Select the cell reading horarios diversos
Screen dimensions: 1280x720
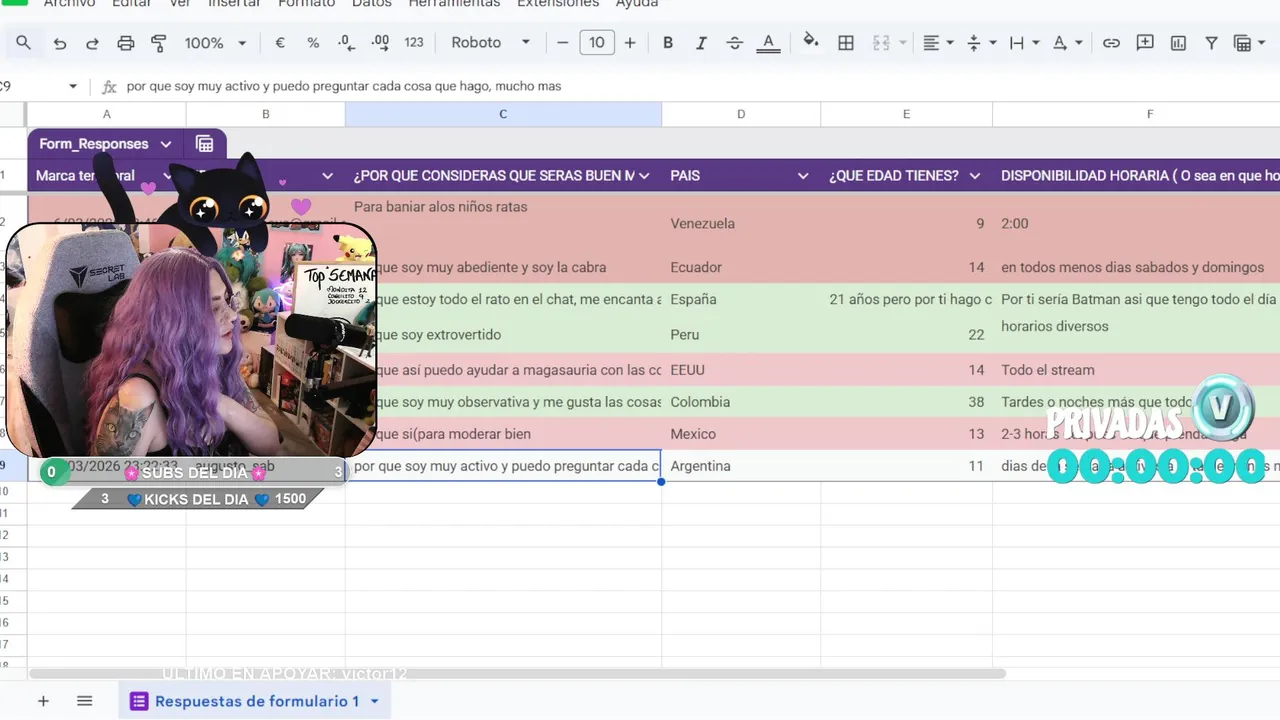(1136, 334)
